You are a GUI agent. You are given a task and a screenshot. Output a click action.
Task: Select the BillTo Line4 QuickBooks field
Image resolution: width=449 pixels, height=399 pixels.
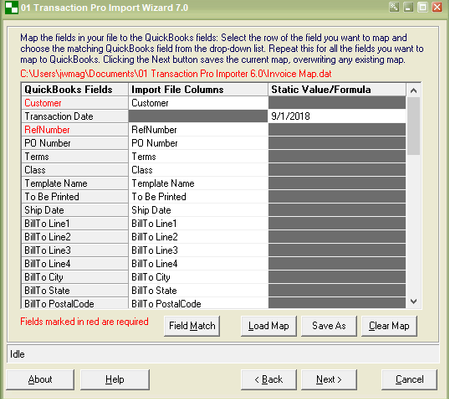click(x=75, y=264)
